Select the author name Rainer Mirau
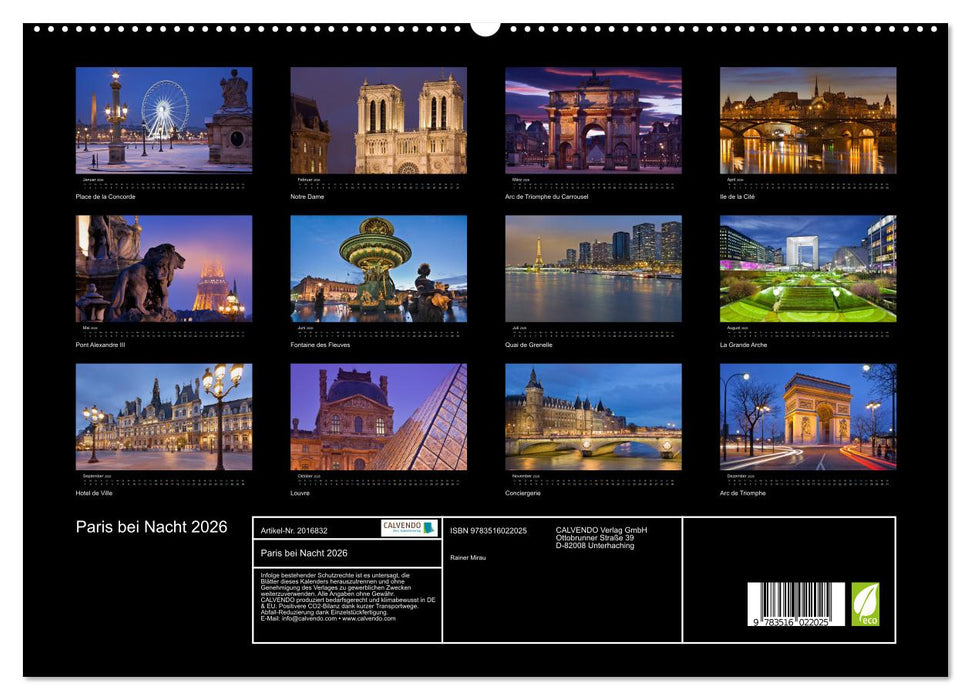The height and width of the screenshot is (700, 971). click(470, 556)
